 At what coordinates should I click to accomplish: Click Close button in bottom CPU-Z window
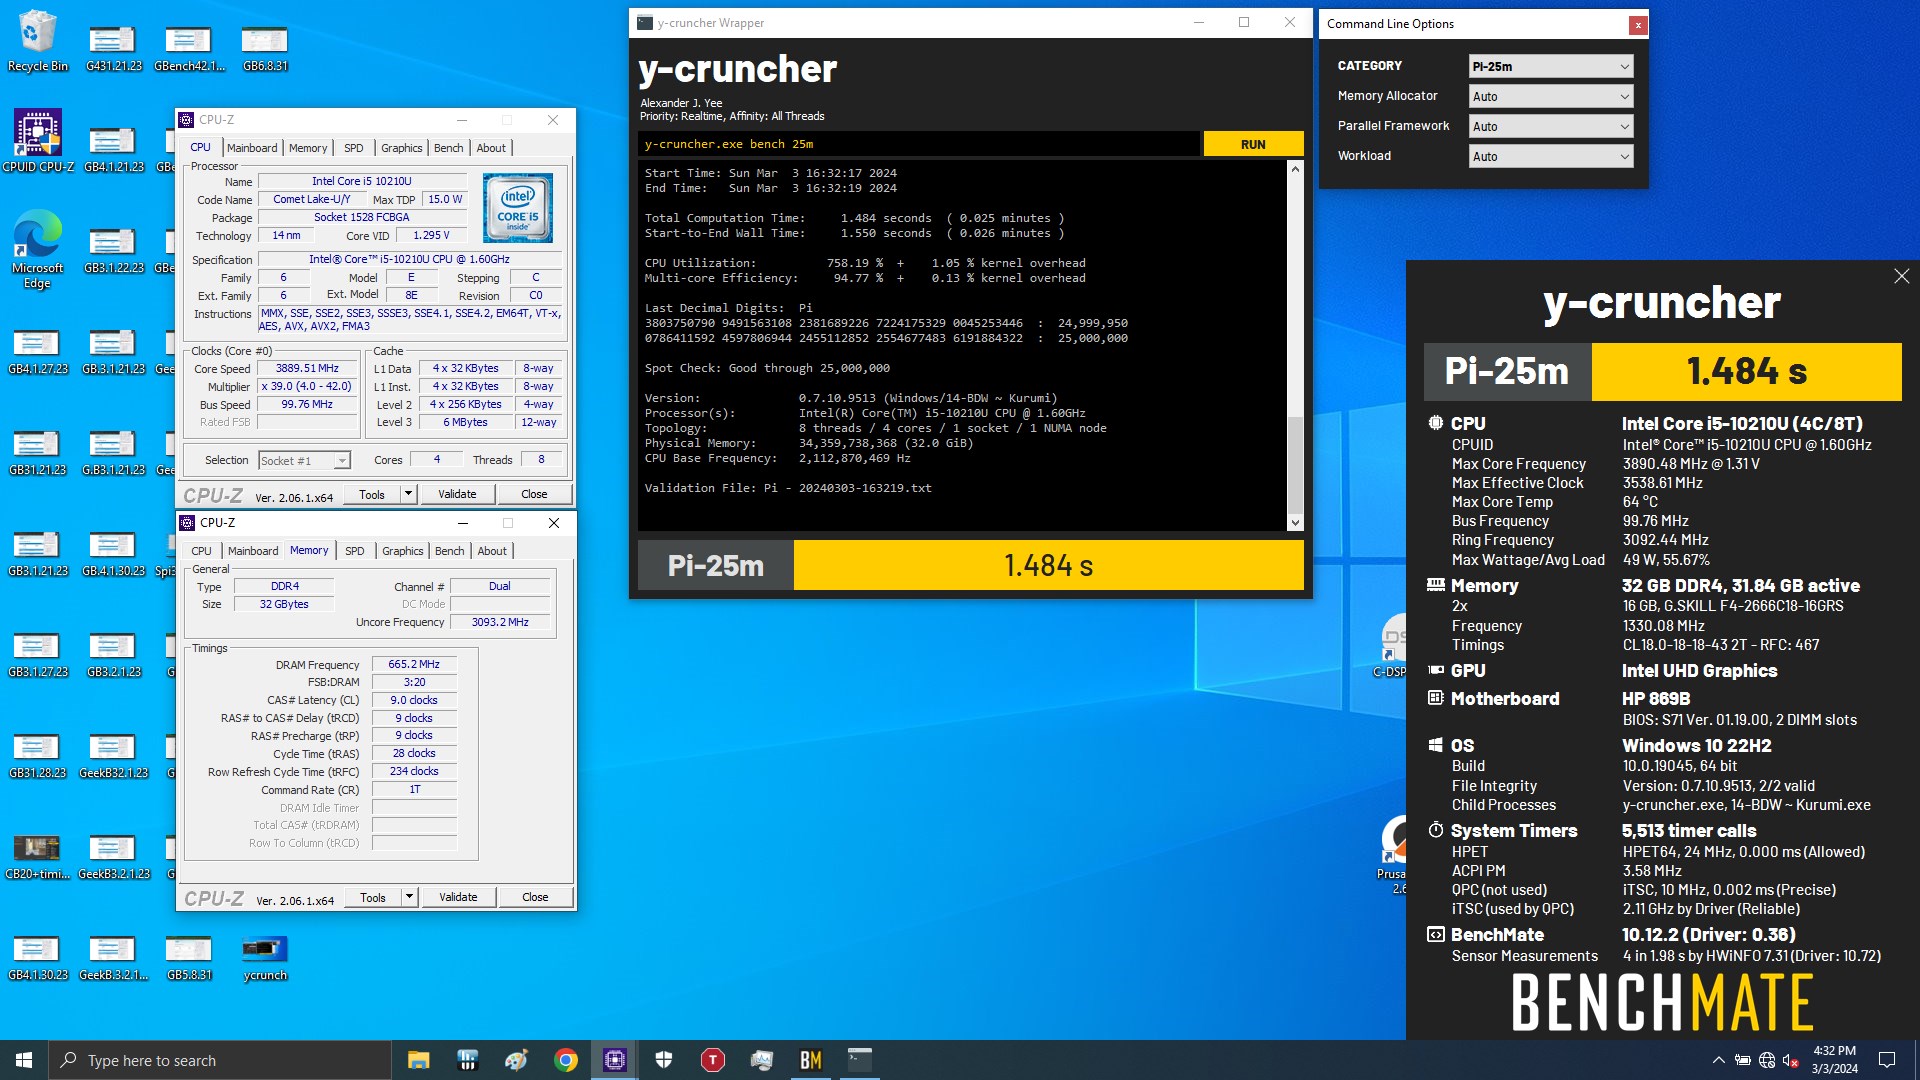(535, 897)
